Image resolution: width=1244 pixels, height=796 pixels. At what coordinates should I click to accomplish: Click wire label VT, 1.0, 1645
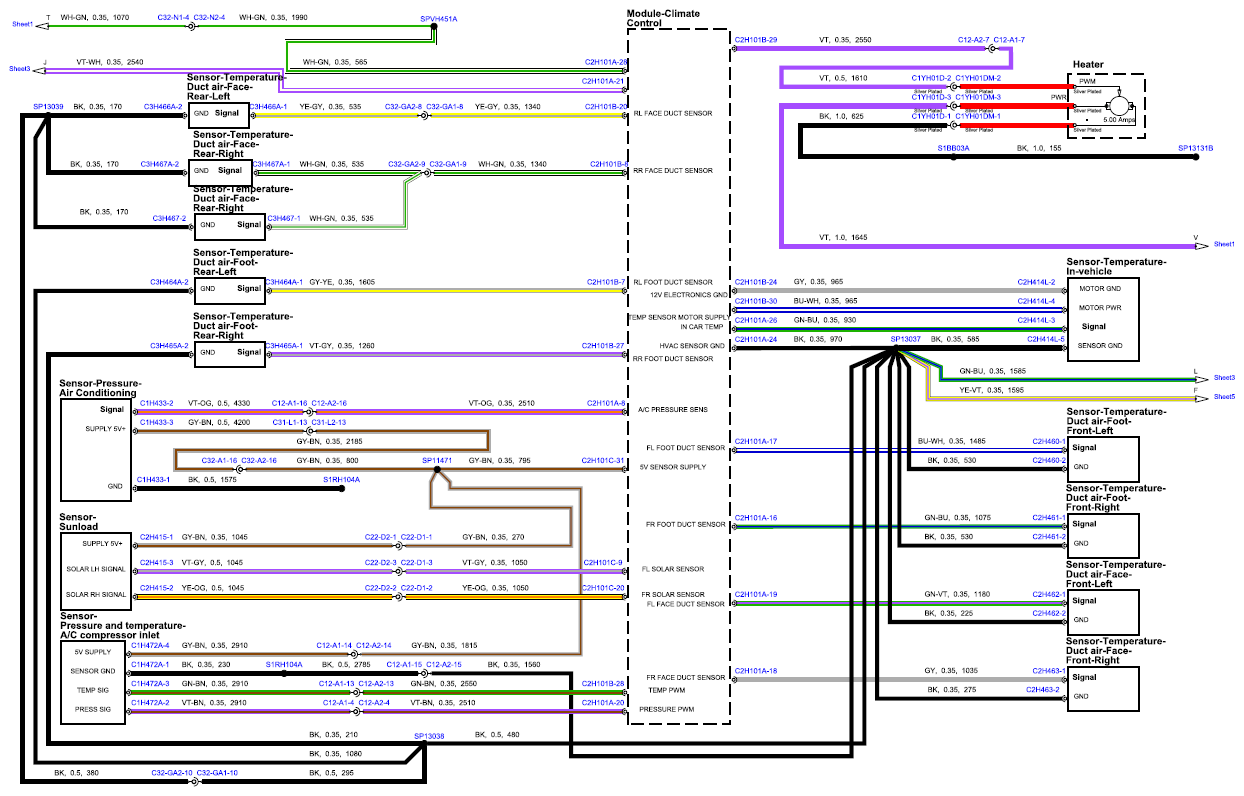tap(841, 237)
